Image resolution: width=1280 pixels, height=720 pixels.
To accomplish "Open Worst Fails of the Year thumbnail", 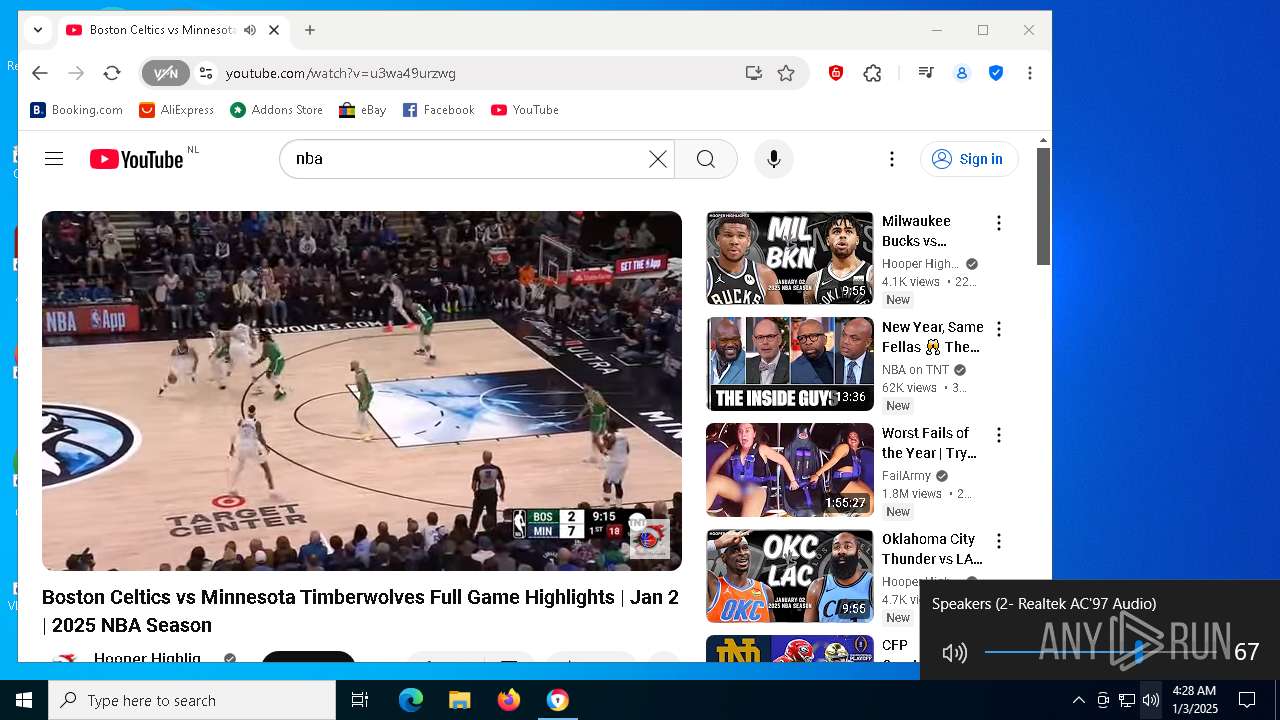I will click(790, 470).
